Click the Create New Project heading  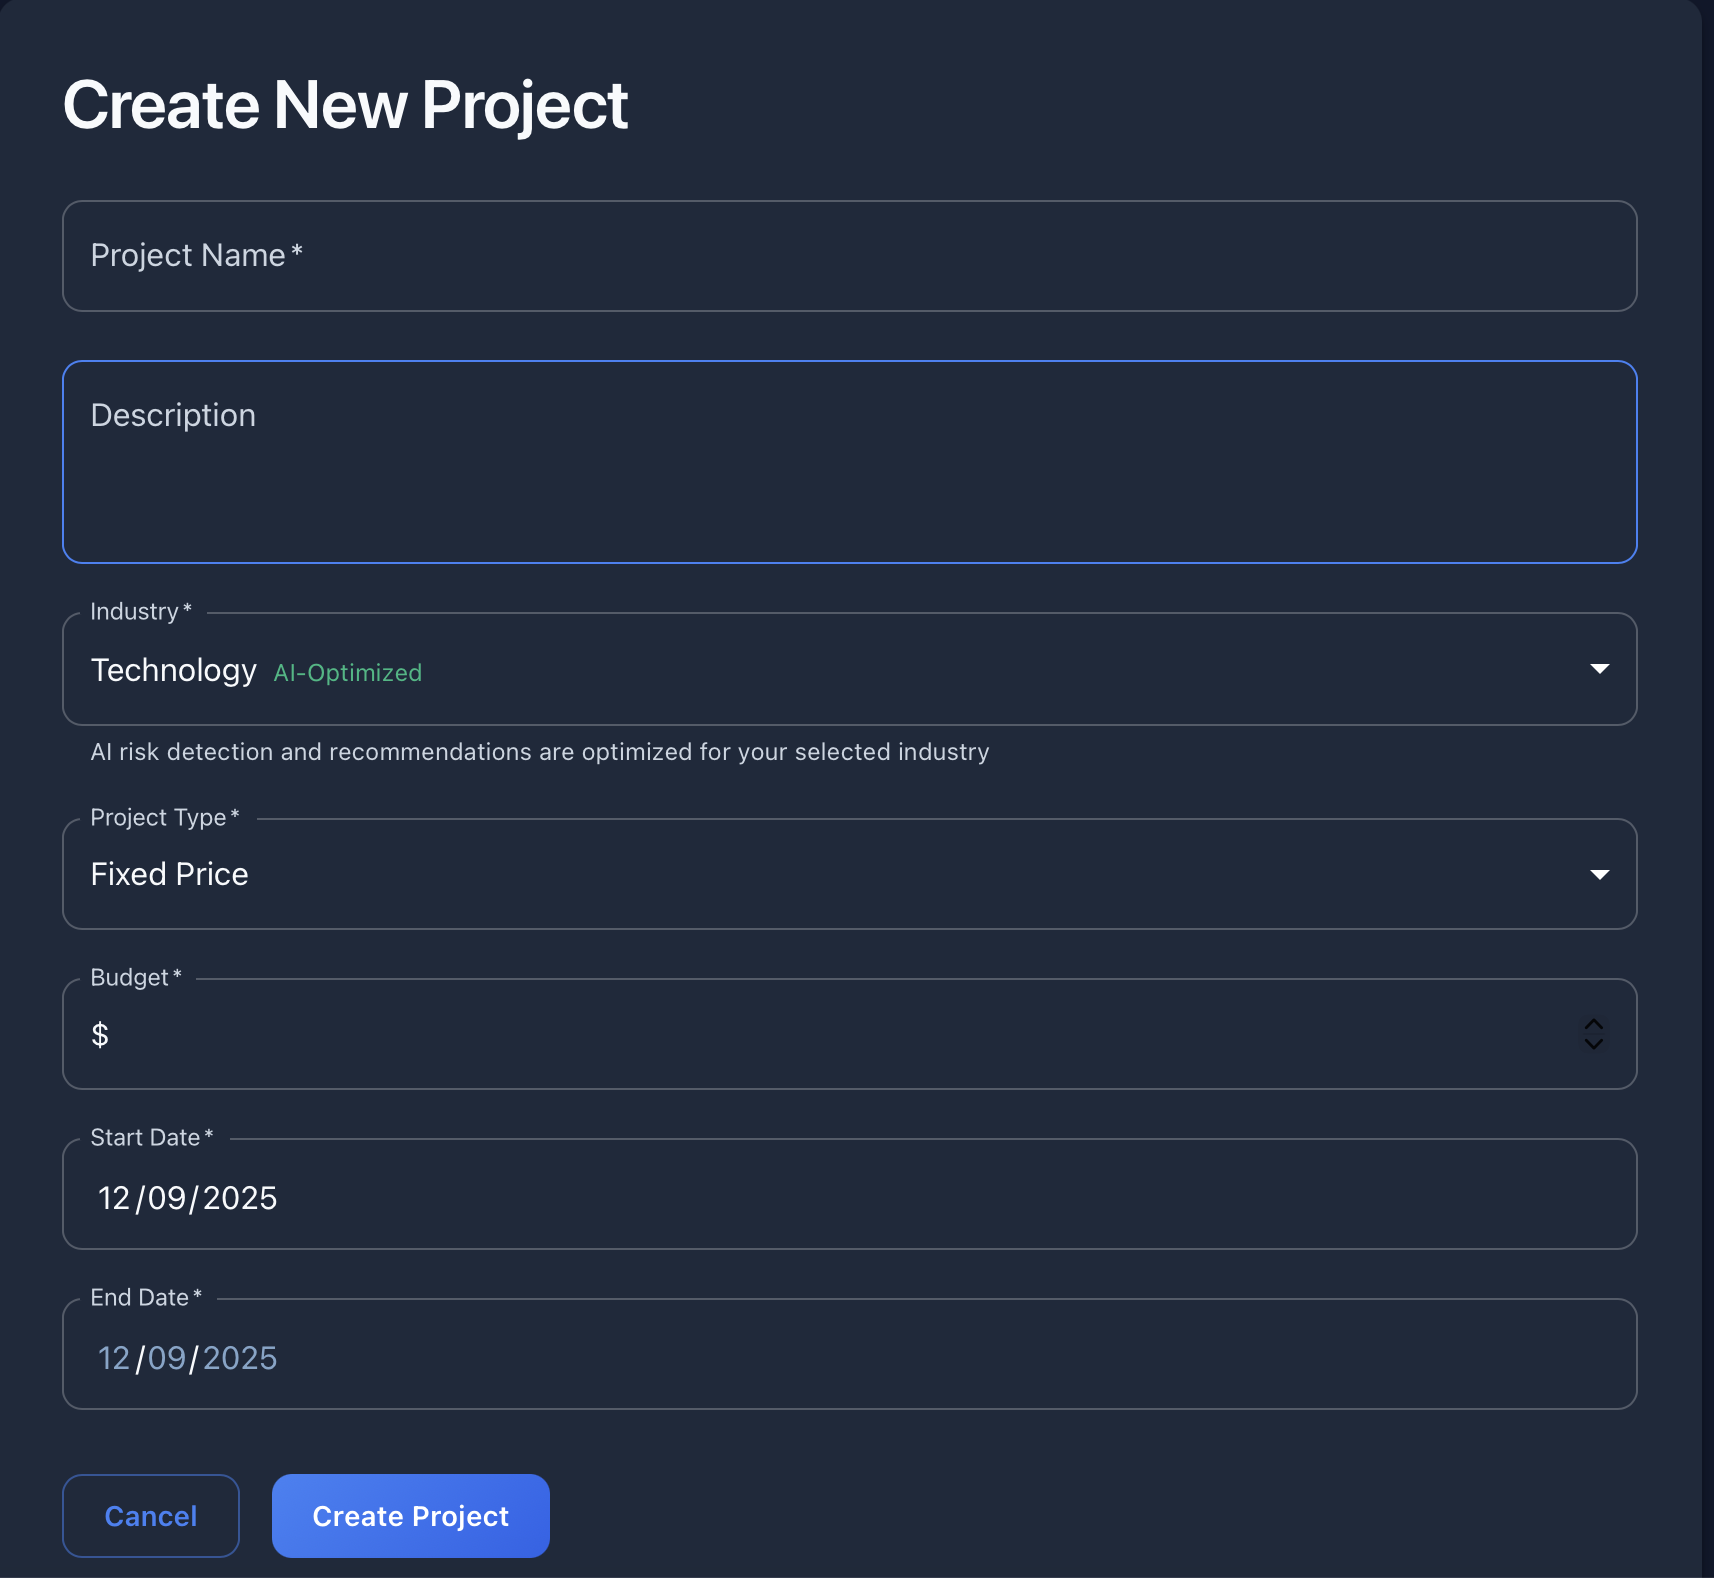345,103
